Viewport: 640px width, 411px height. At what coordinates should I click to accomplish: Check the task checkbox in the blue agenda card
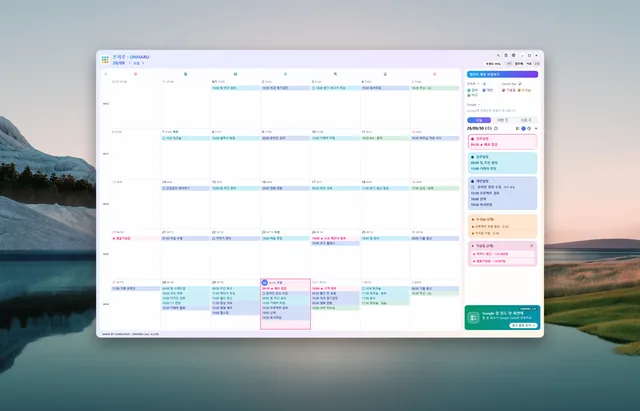473,187
